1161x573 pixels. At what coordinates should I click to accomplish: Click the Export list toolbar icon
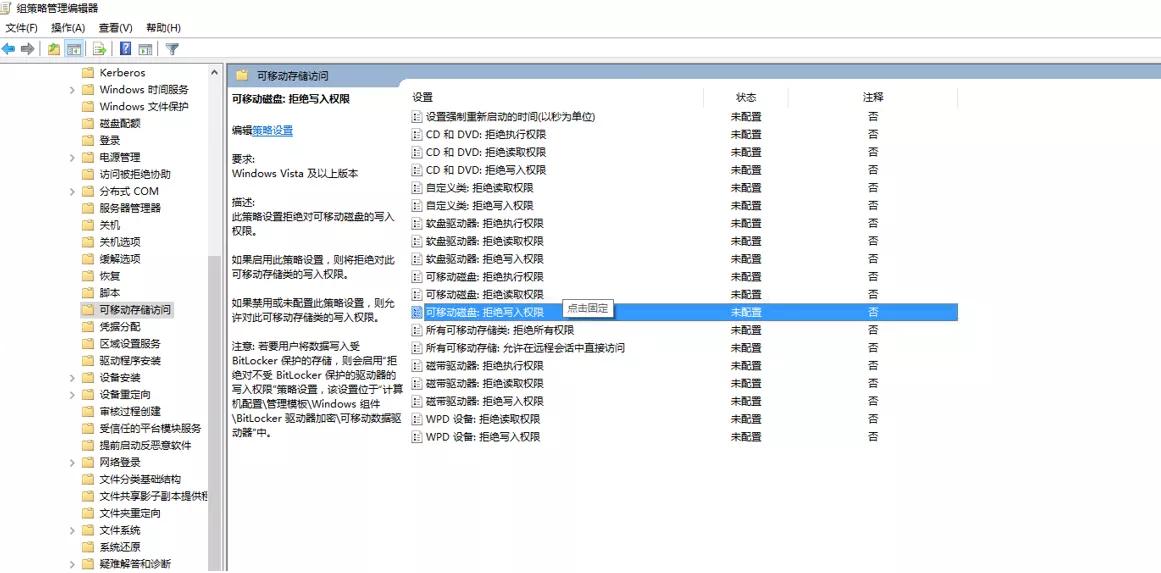pos(99,50)
